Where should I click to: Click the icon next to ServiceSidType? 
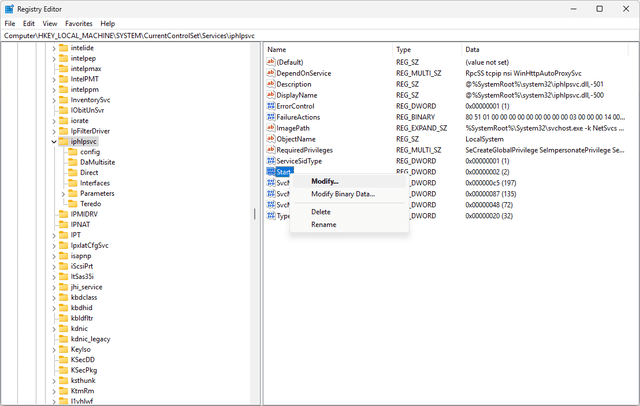[x=271, y=161]
